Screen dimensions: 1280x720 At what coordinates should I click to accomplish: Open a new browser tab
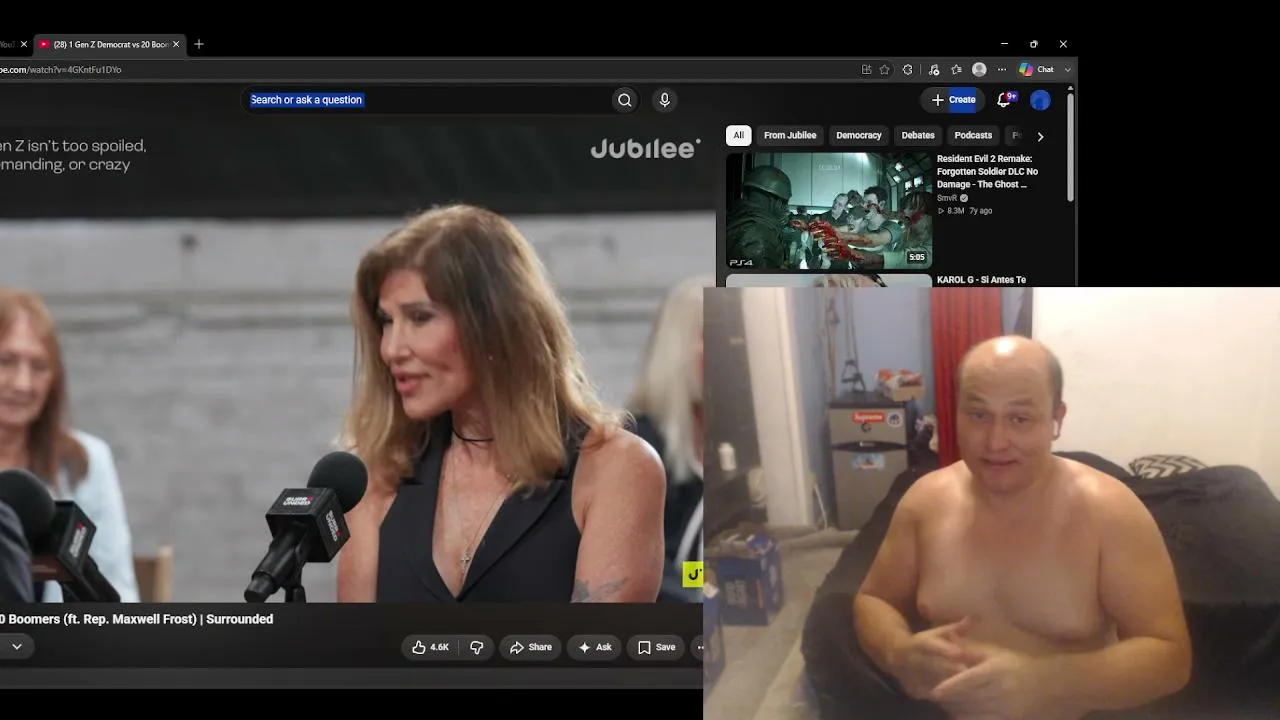click(x=199, y=44)
